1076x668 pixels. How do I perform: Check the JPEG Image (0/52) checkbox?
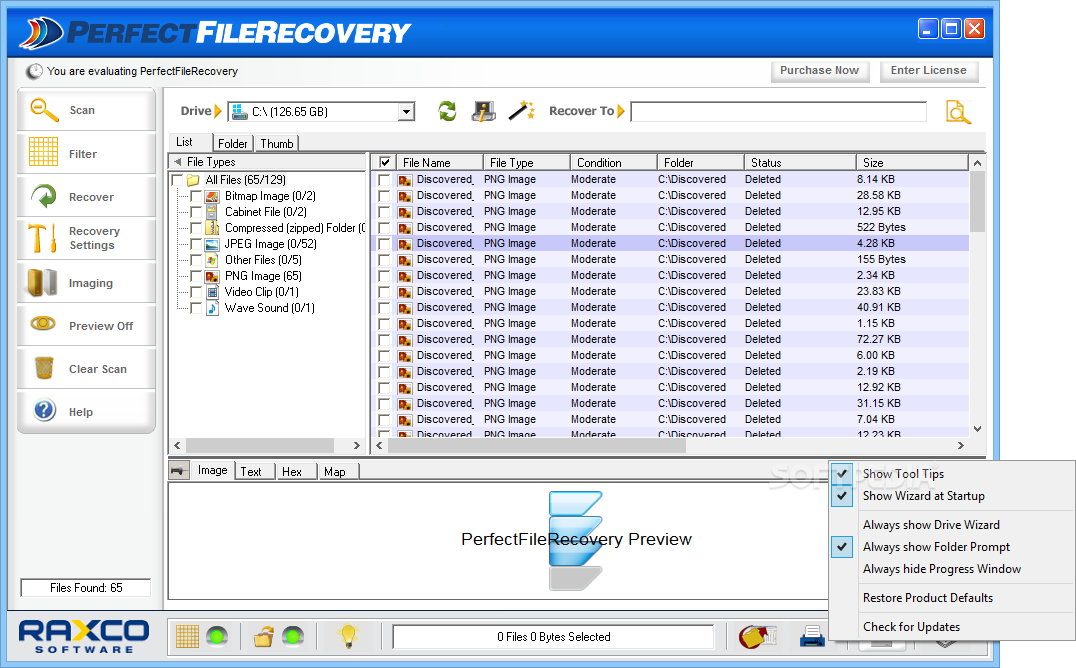(x=196, y=244)
